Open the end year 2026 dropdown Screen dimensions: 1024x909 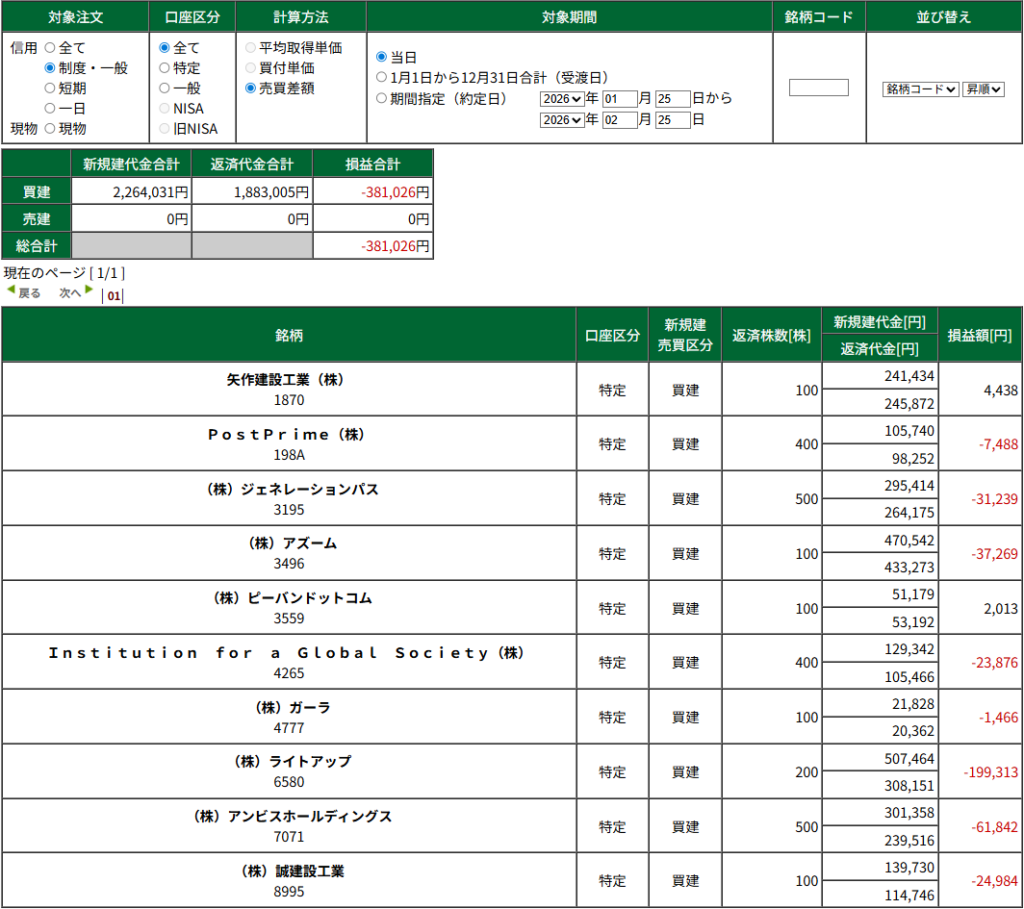561,120
